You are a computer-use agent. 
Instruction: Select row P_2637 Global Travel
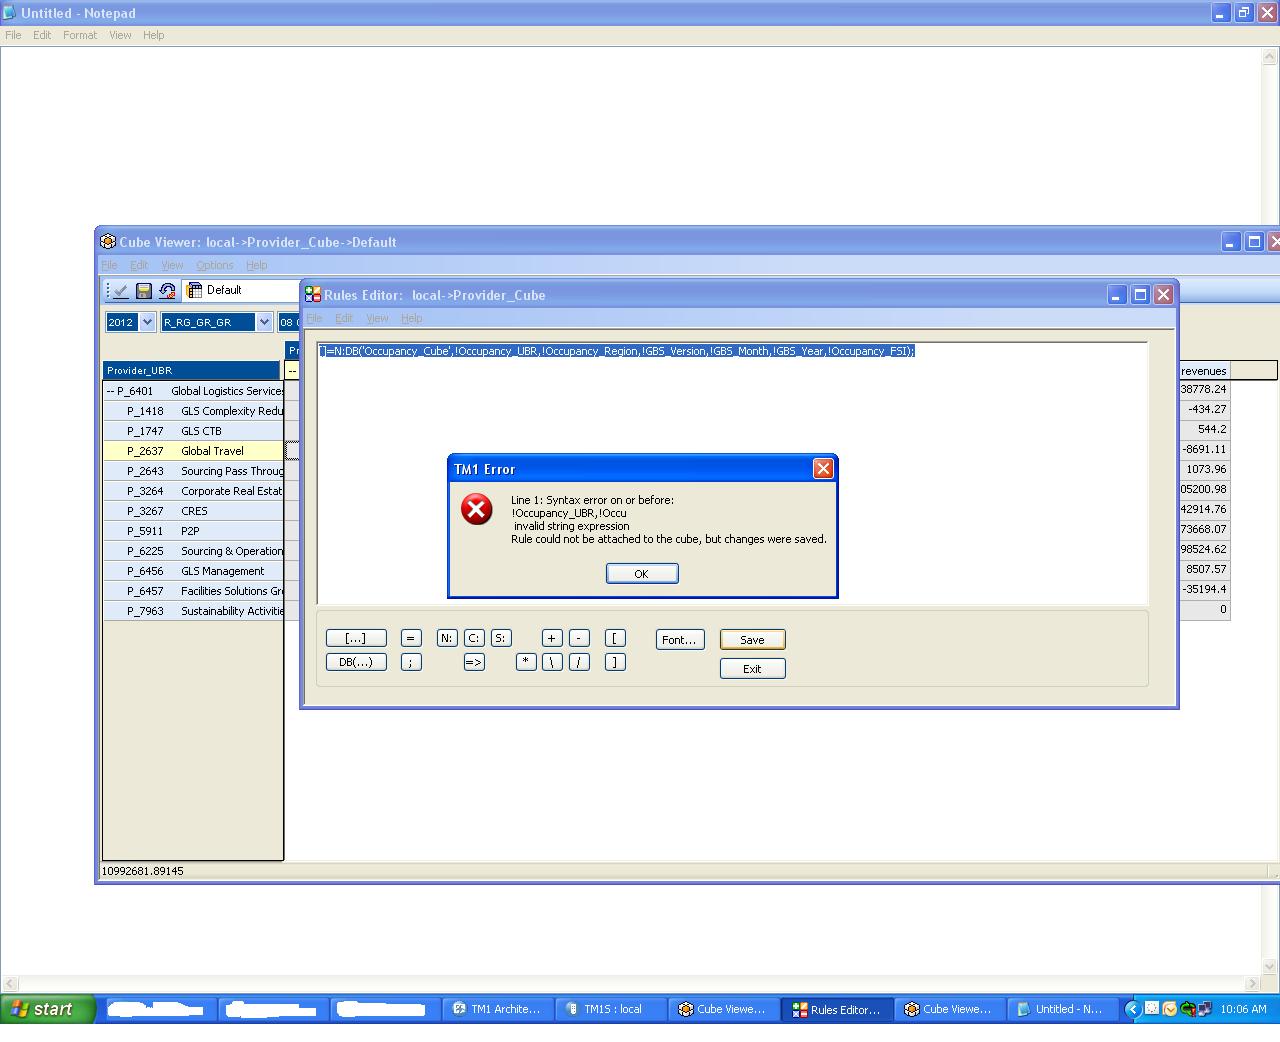[x=193, y=451]
